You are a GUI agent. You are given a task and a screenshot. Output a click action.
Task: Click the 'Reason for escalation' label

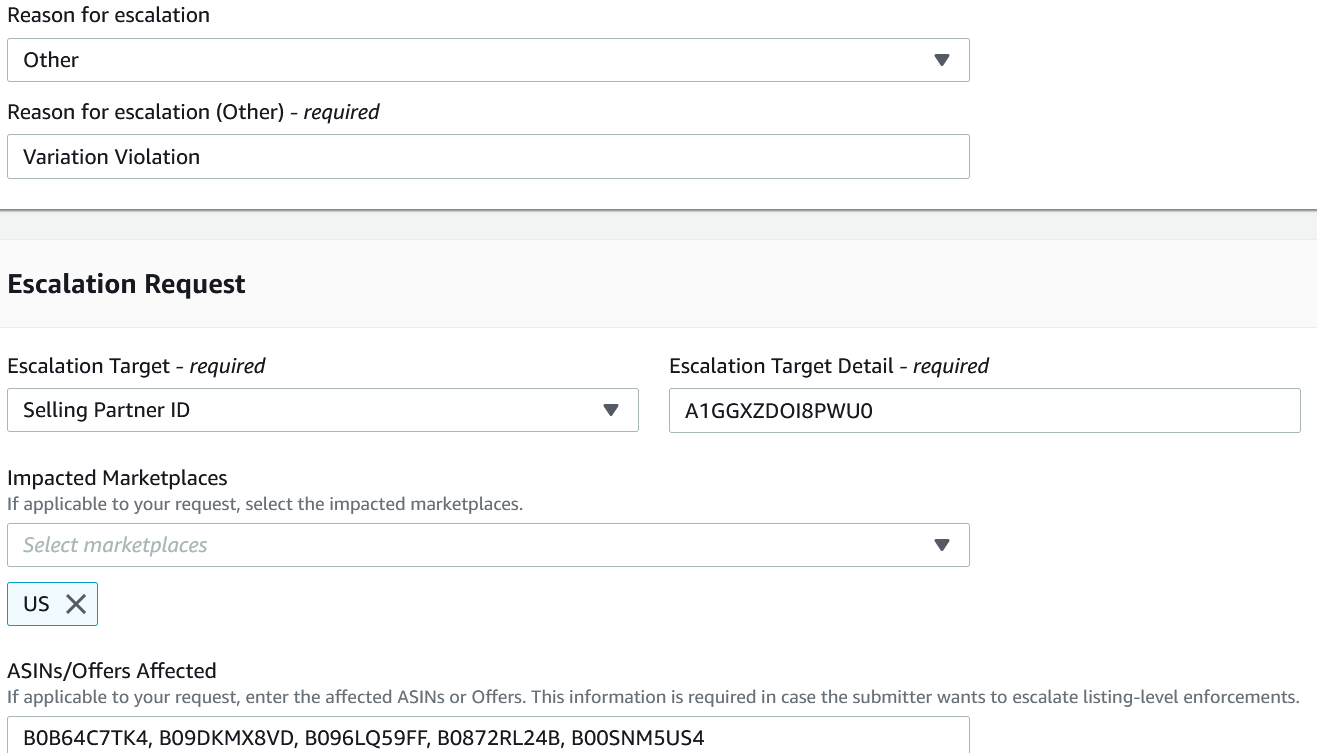click(x=109, y=15)
